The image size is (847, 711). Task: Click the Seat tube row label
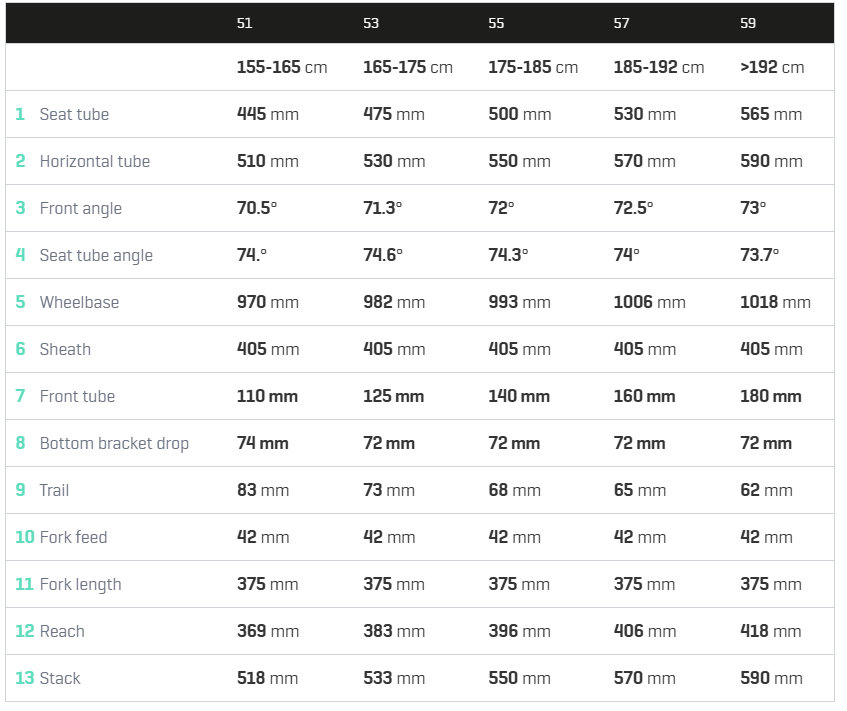coord(75,114)
